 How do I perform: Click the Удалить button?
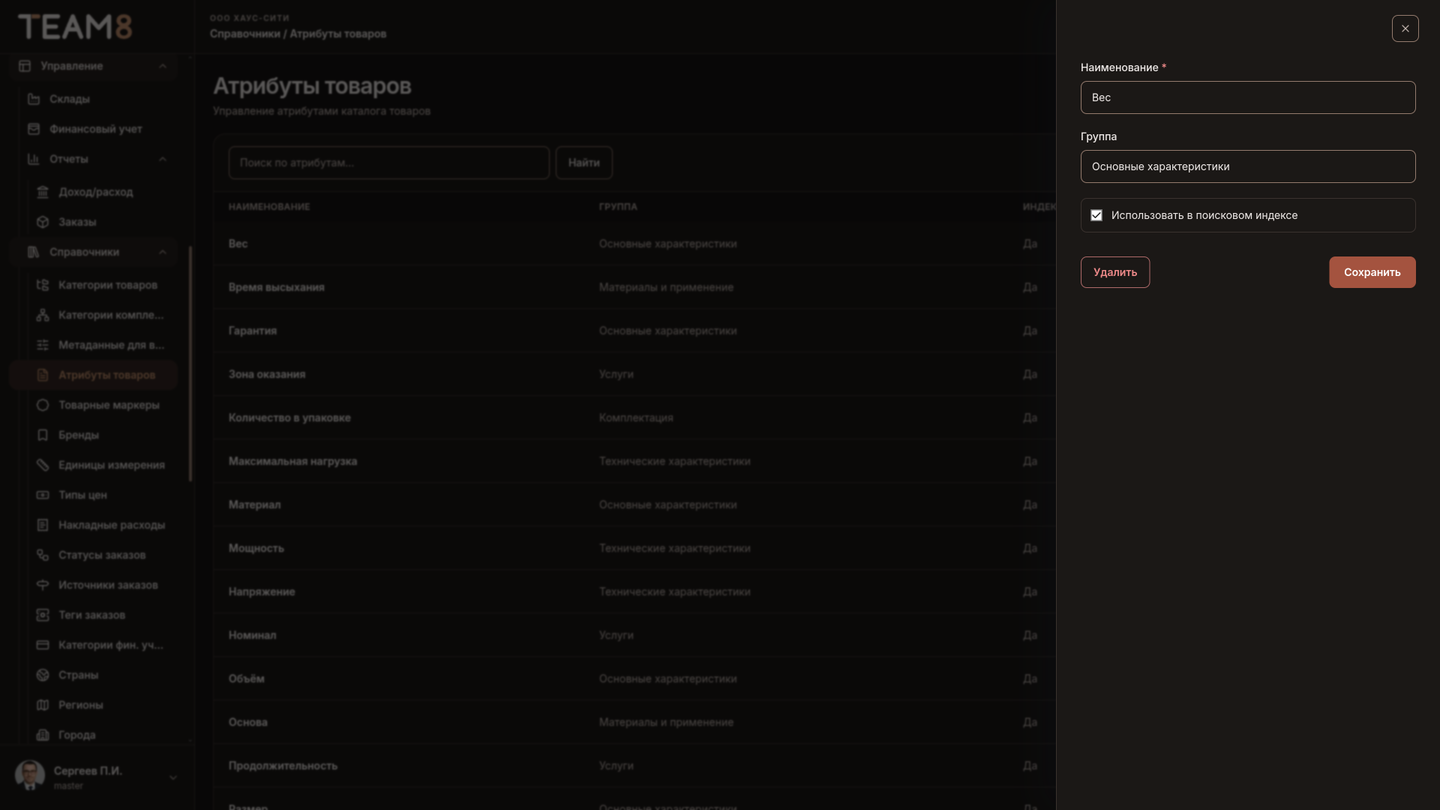(1115, 272)
